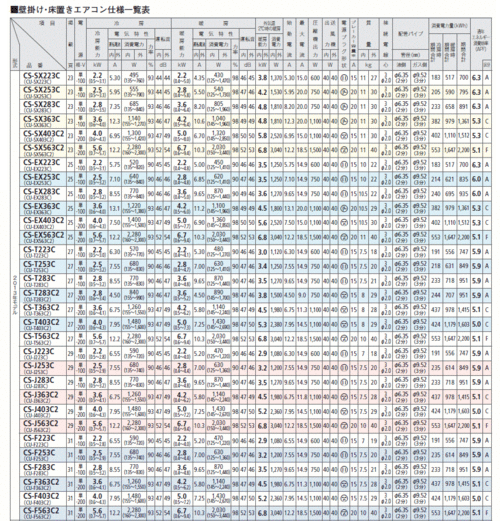Image resolution: width=500 pixels, height=521 pixels.
Task: Select model name CS-J223C
Action: coord(38,351)
